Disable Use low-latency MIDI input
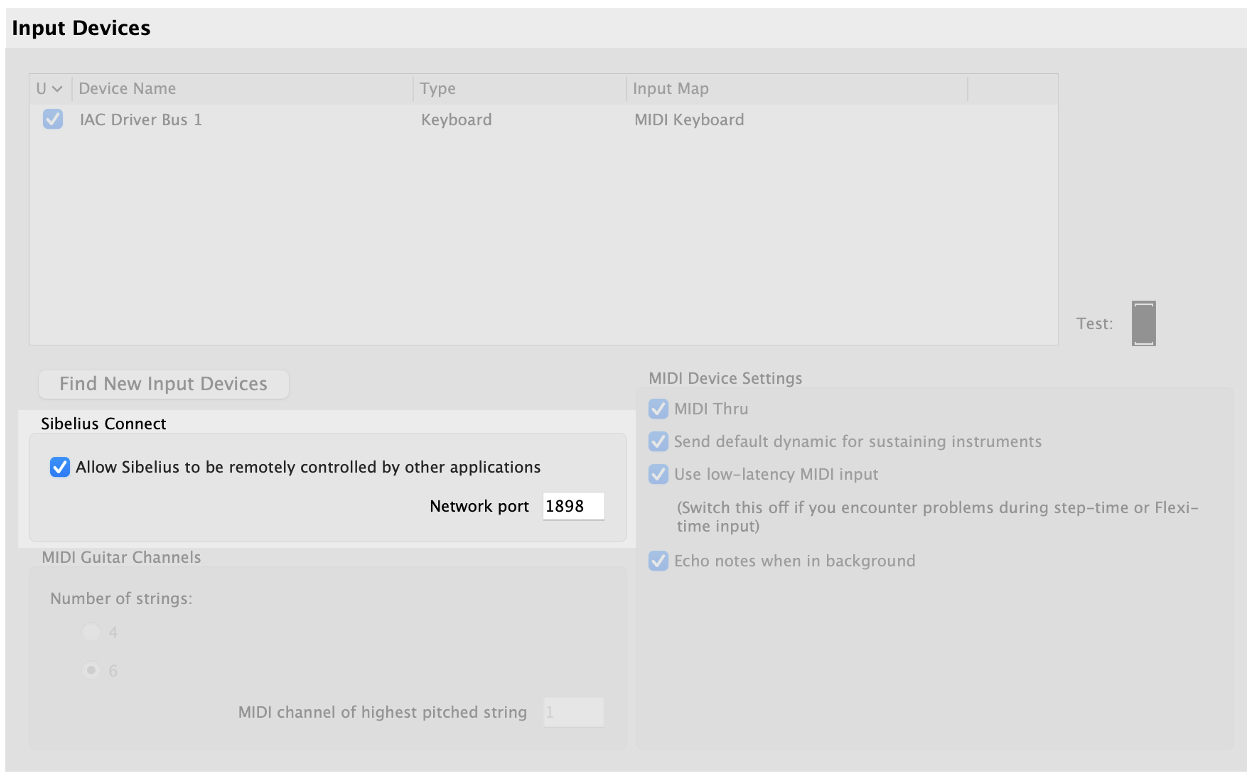 pos(658,474)
